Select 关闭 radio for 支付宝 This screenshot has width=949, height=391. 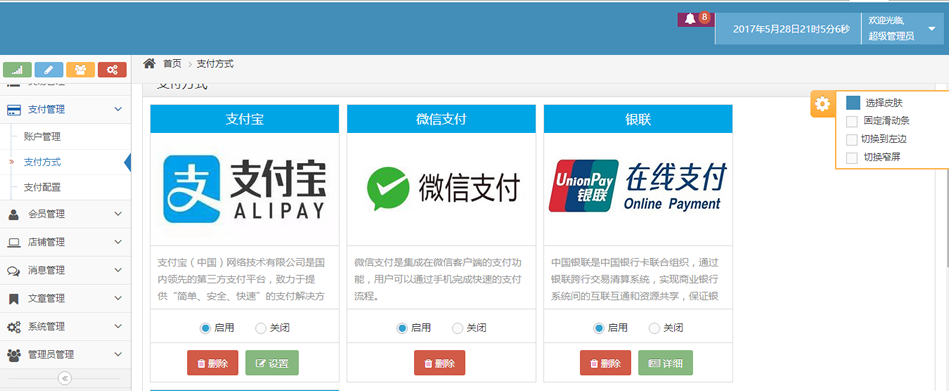click(x=261, y=328)
